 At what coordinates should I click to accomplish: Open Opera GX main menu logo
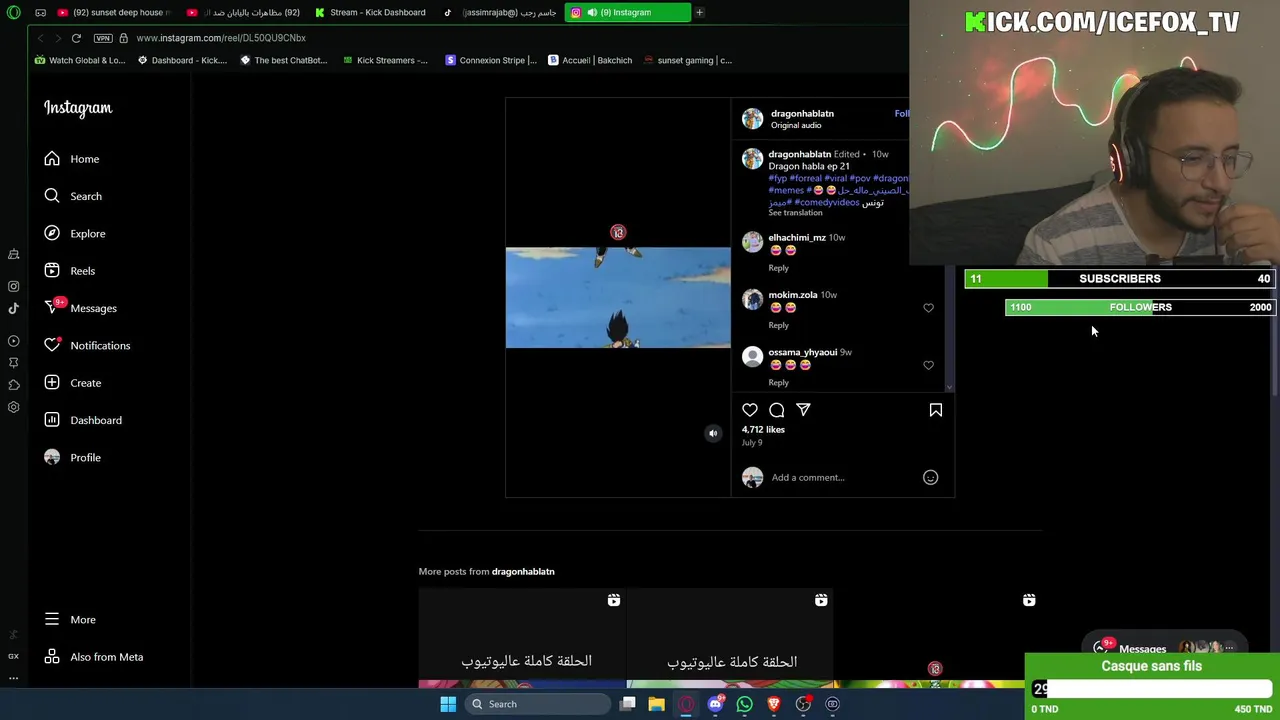[x=14, y=12]
